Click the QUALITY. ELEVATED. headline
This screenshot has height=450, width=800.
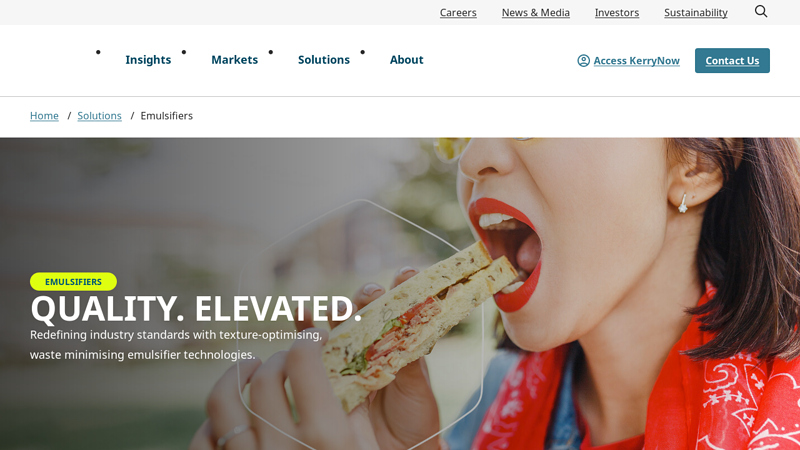point(196,309)
